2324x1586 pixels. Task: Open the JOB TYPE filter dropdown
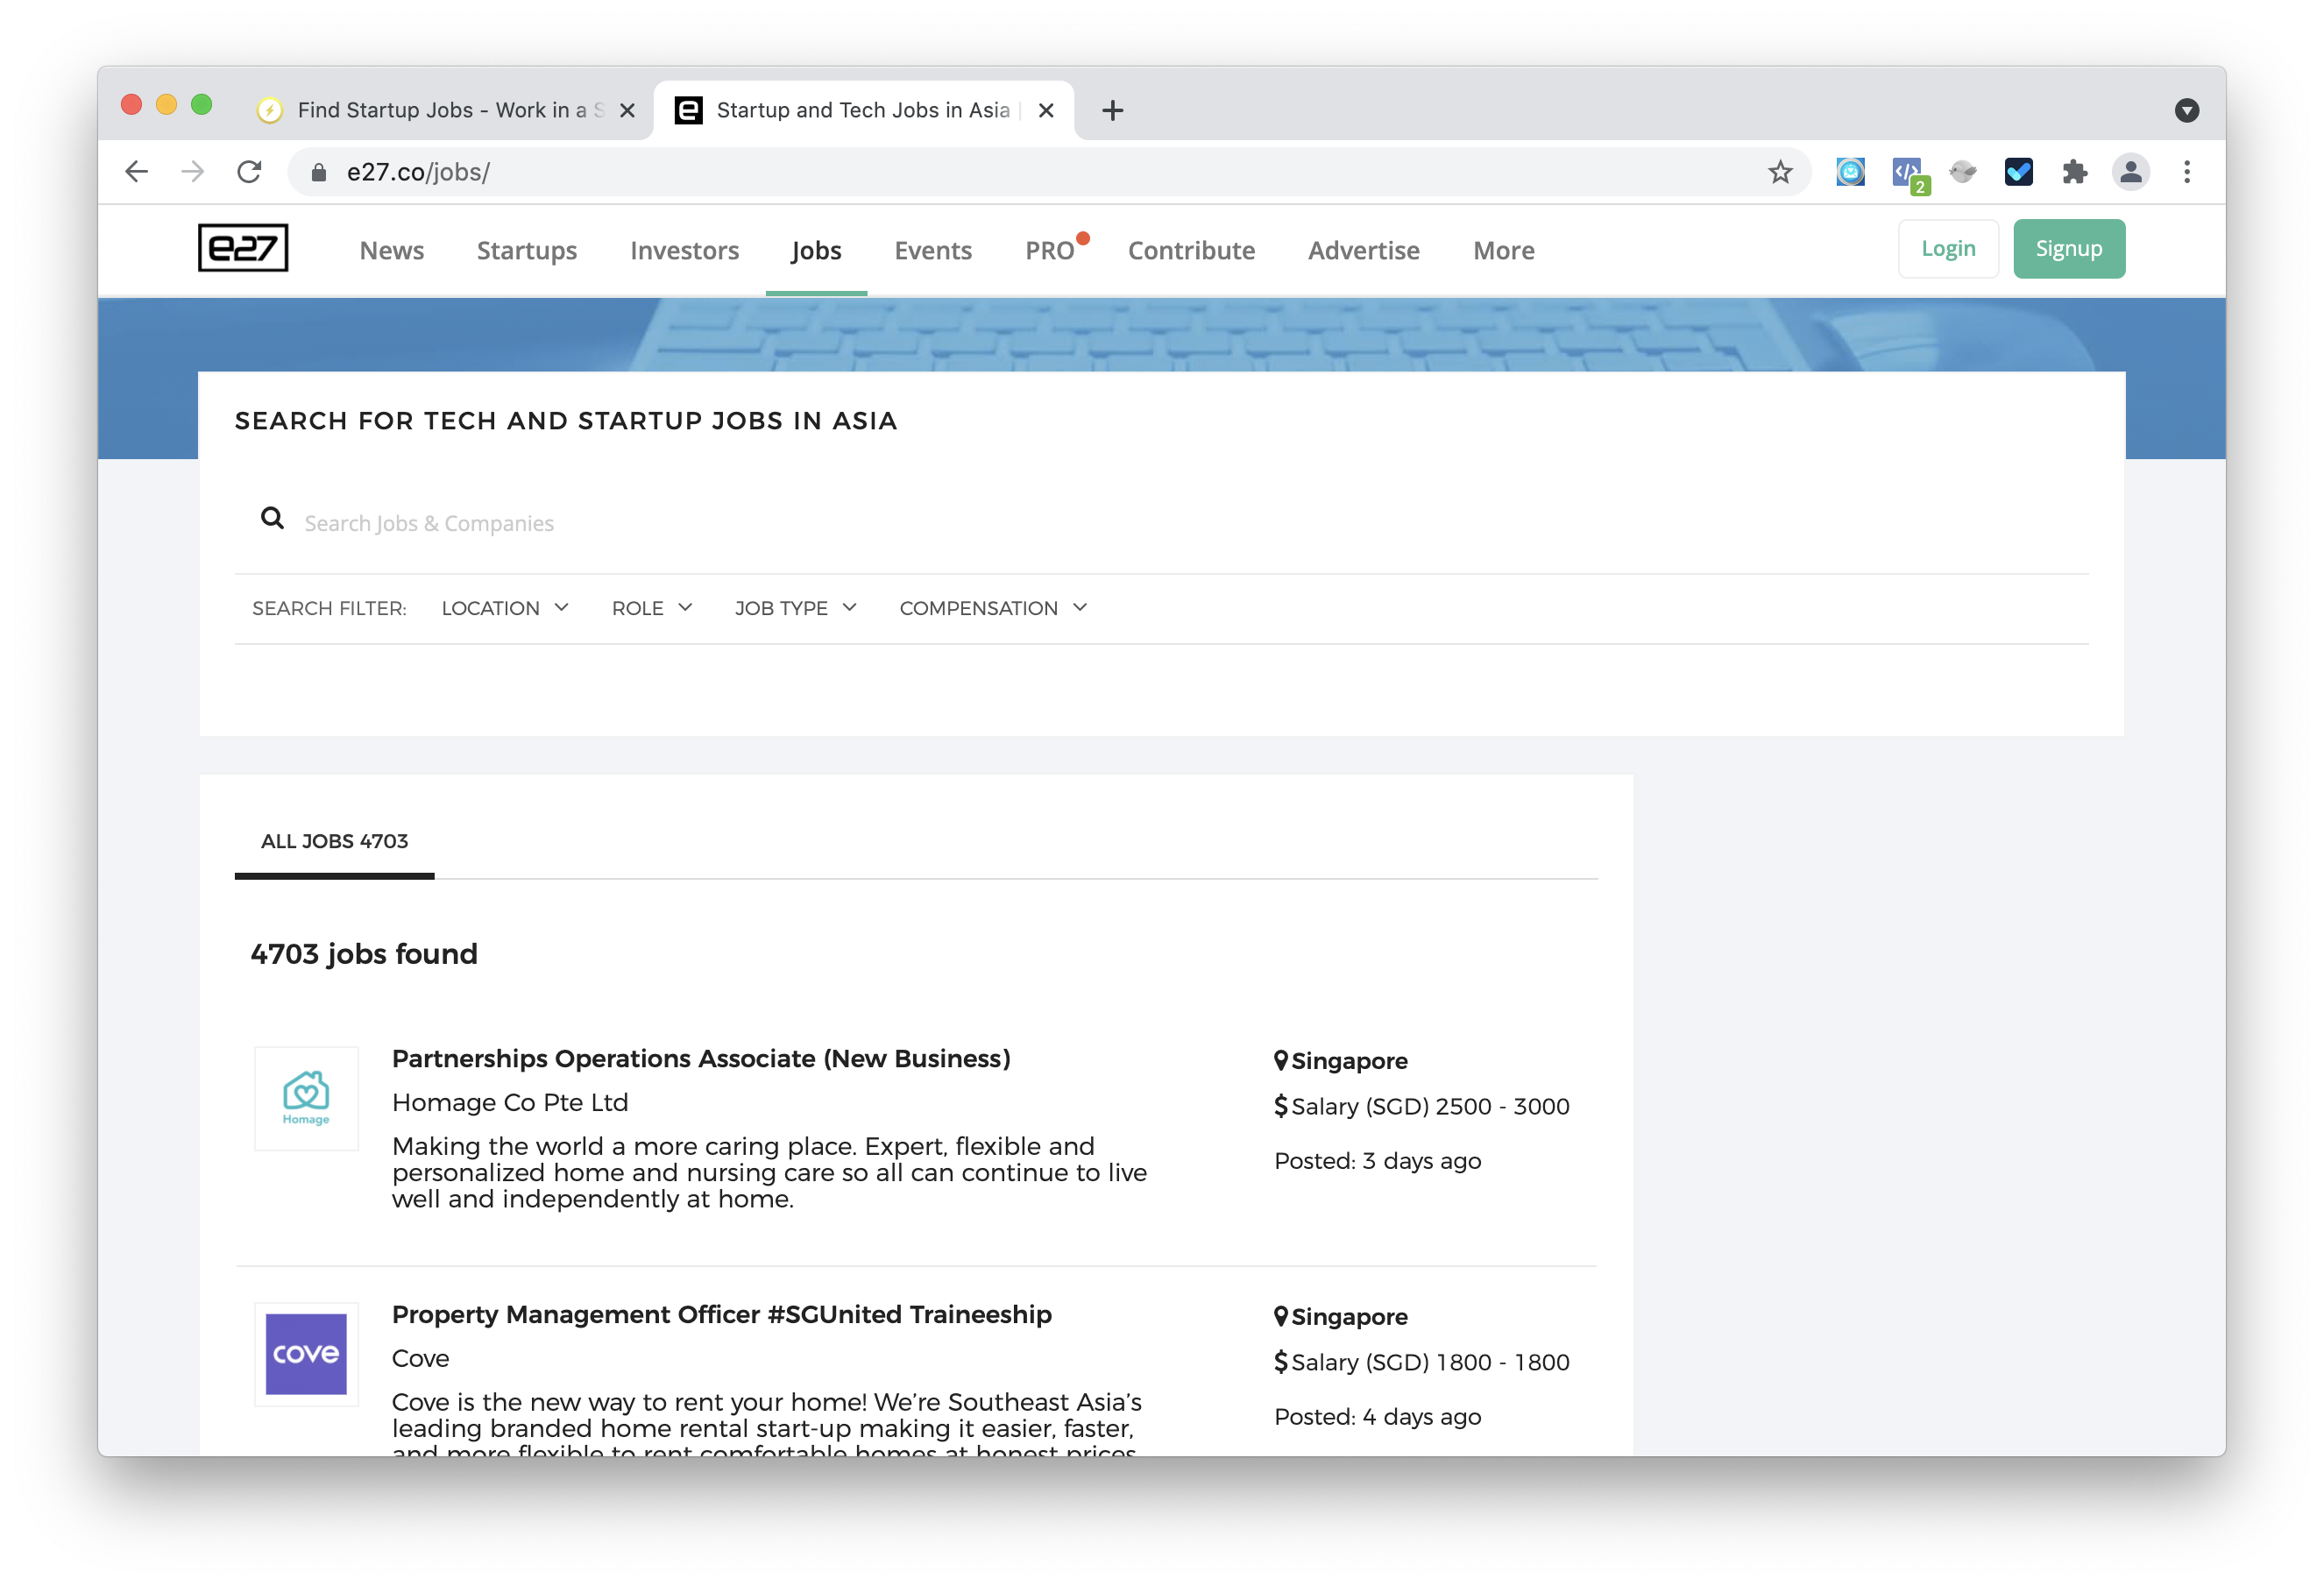tap(795, 608)
